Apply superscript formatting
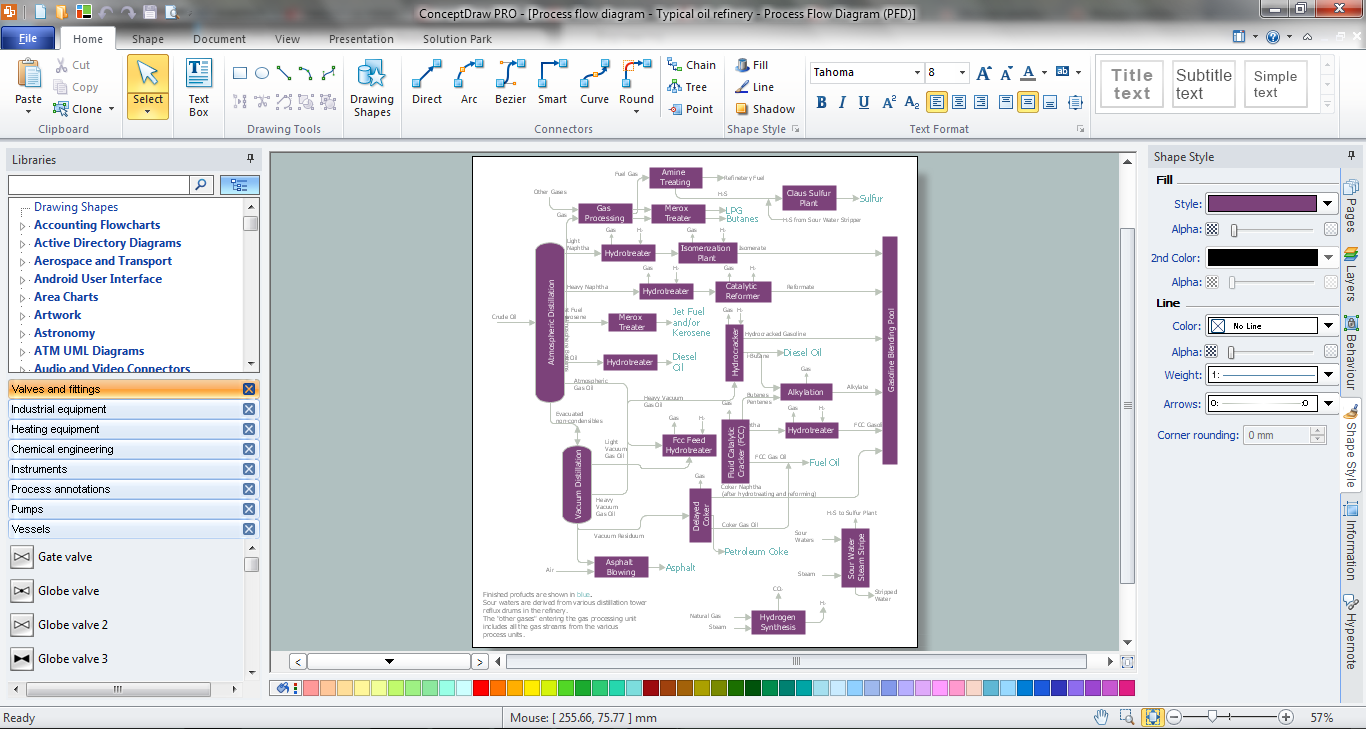The width and height of the screenshot is (1366, 729). click(x=888, y=102)
